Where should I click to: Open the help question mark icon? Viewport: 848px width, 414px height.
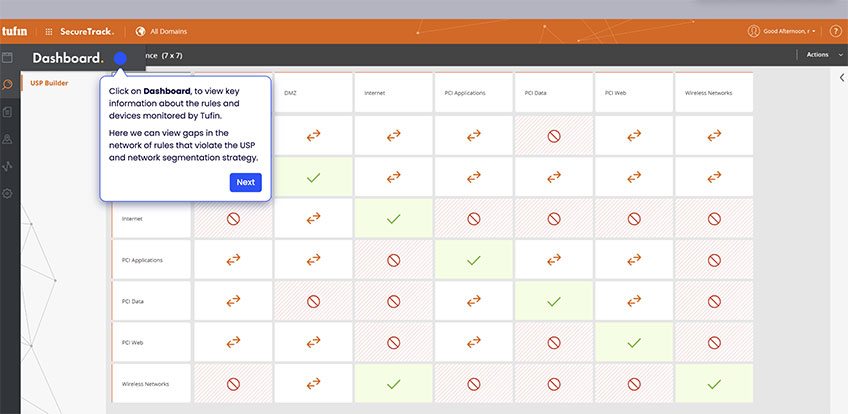(x=836, y=31)
